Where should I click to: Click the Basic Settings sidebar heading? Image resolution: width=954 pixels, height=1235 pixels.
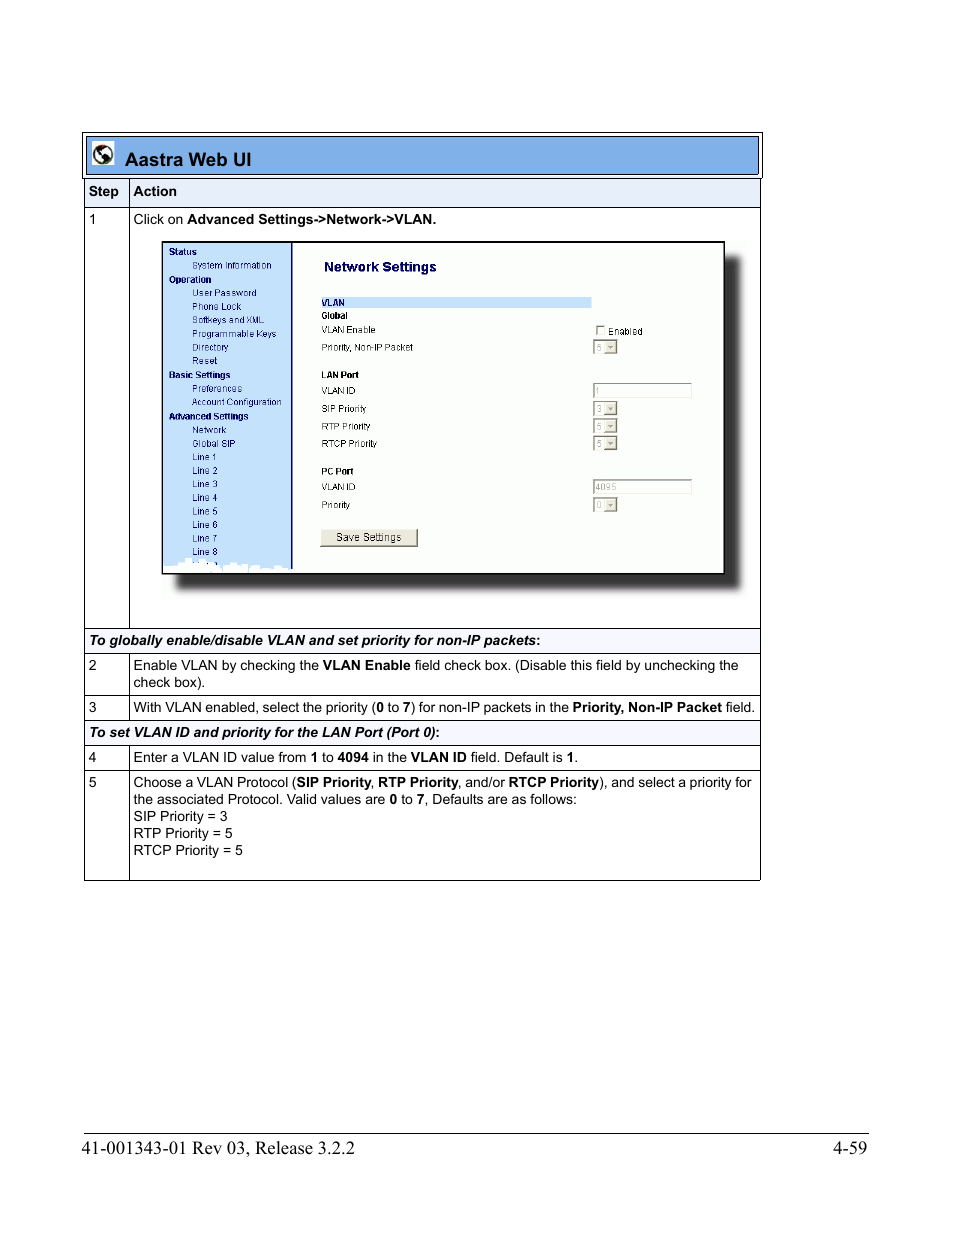(x=200, y=375)
